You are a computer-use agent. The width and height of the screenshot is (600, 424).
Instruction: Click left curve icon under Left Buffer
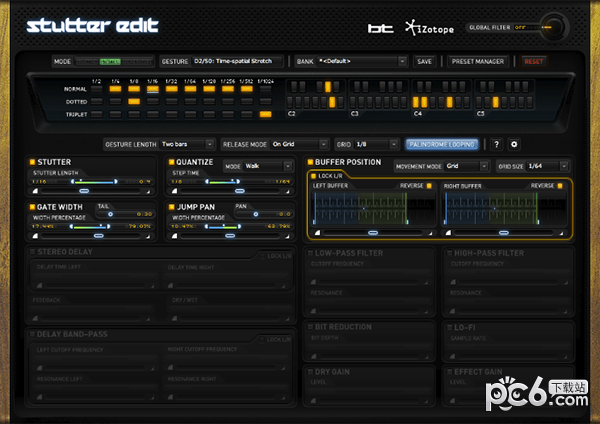(317, 232)
